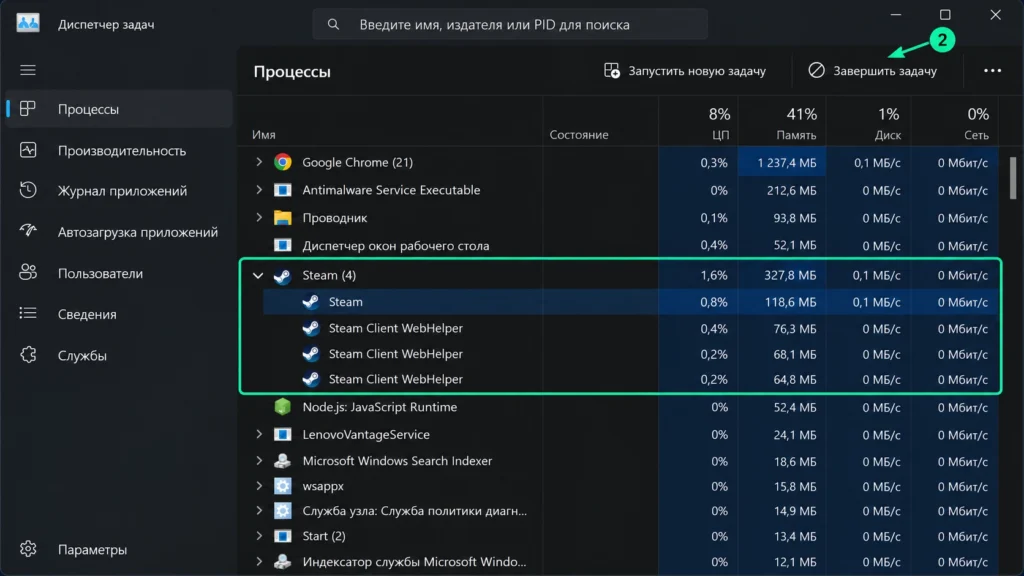Select the last Steam Client WebHelper row (64,8 МБ)
1024x576 pixels.
(x=618, y=379)
